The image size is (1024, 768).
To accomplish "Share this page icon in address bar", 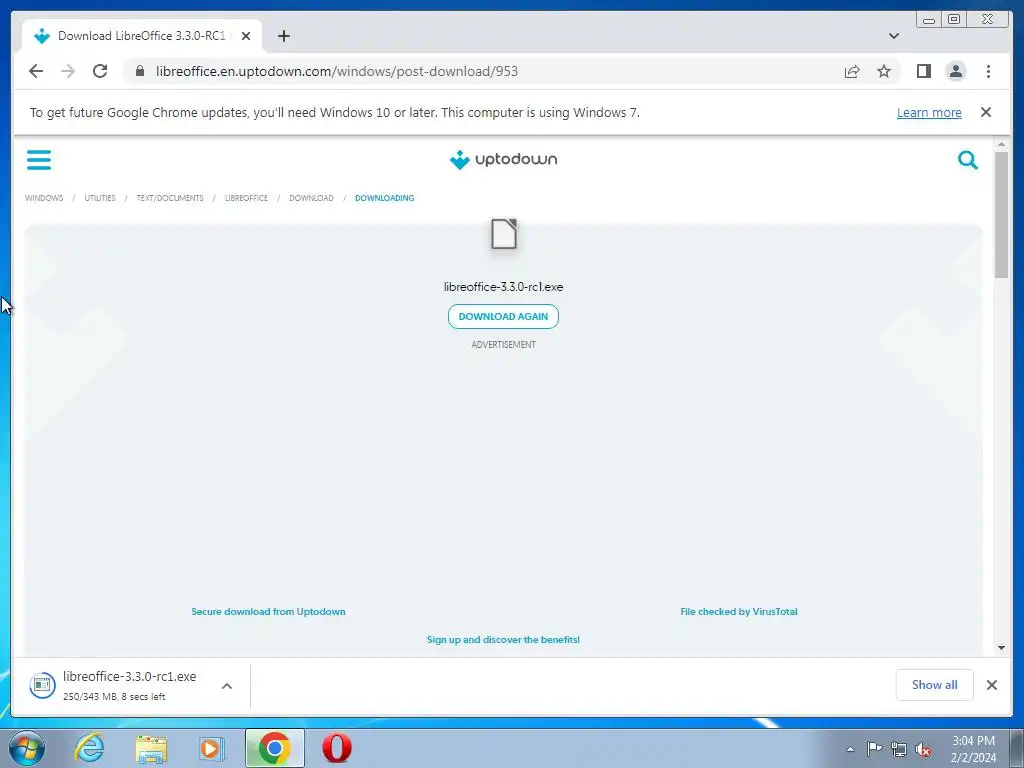I will (852, 71).
